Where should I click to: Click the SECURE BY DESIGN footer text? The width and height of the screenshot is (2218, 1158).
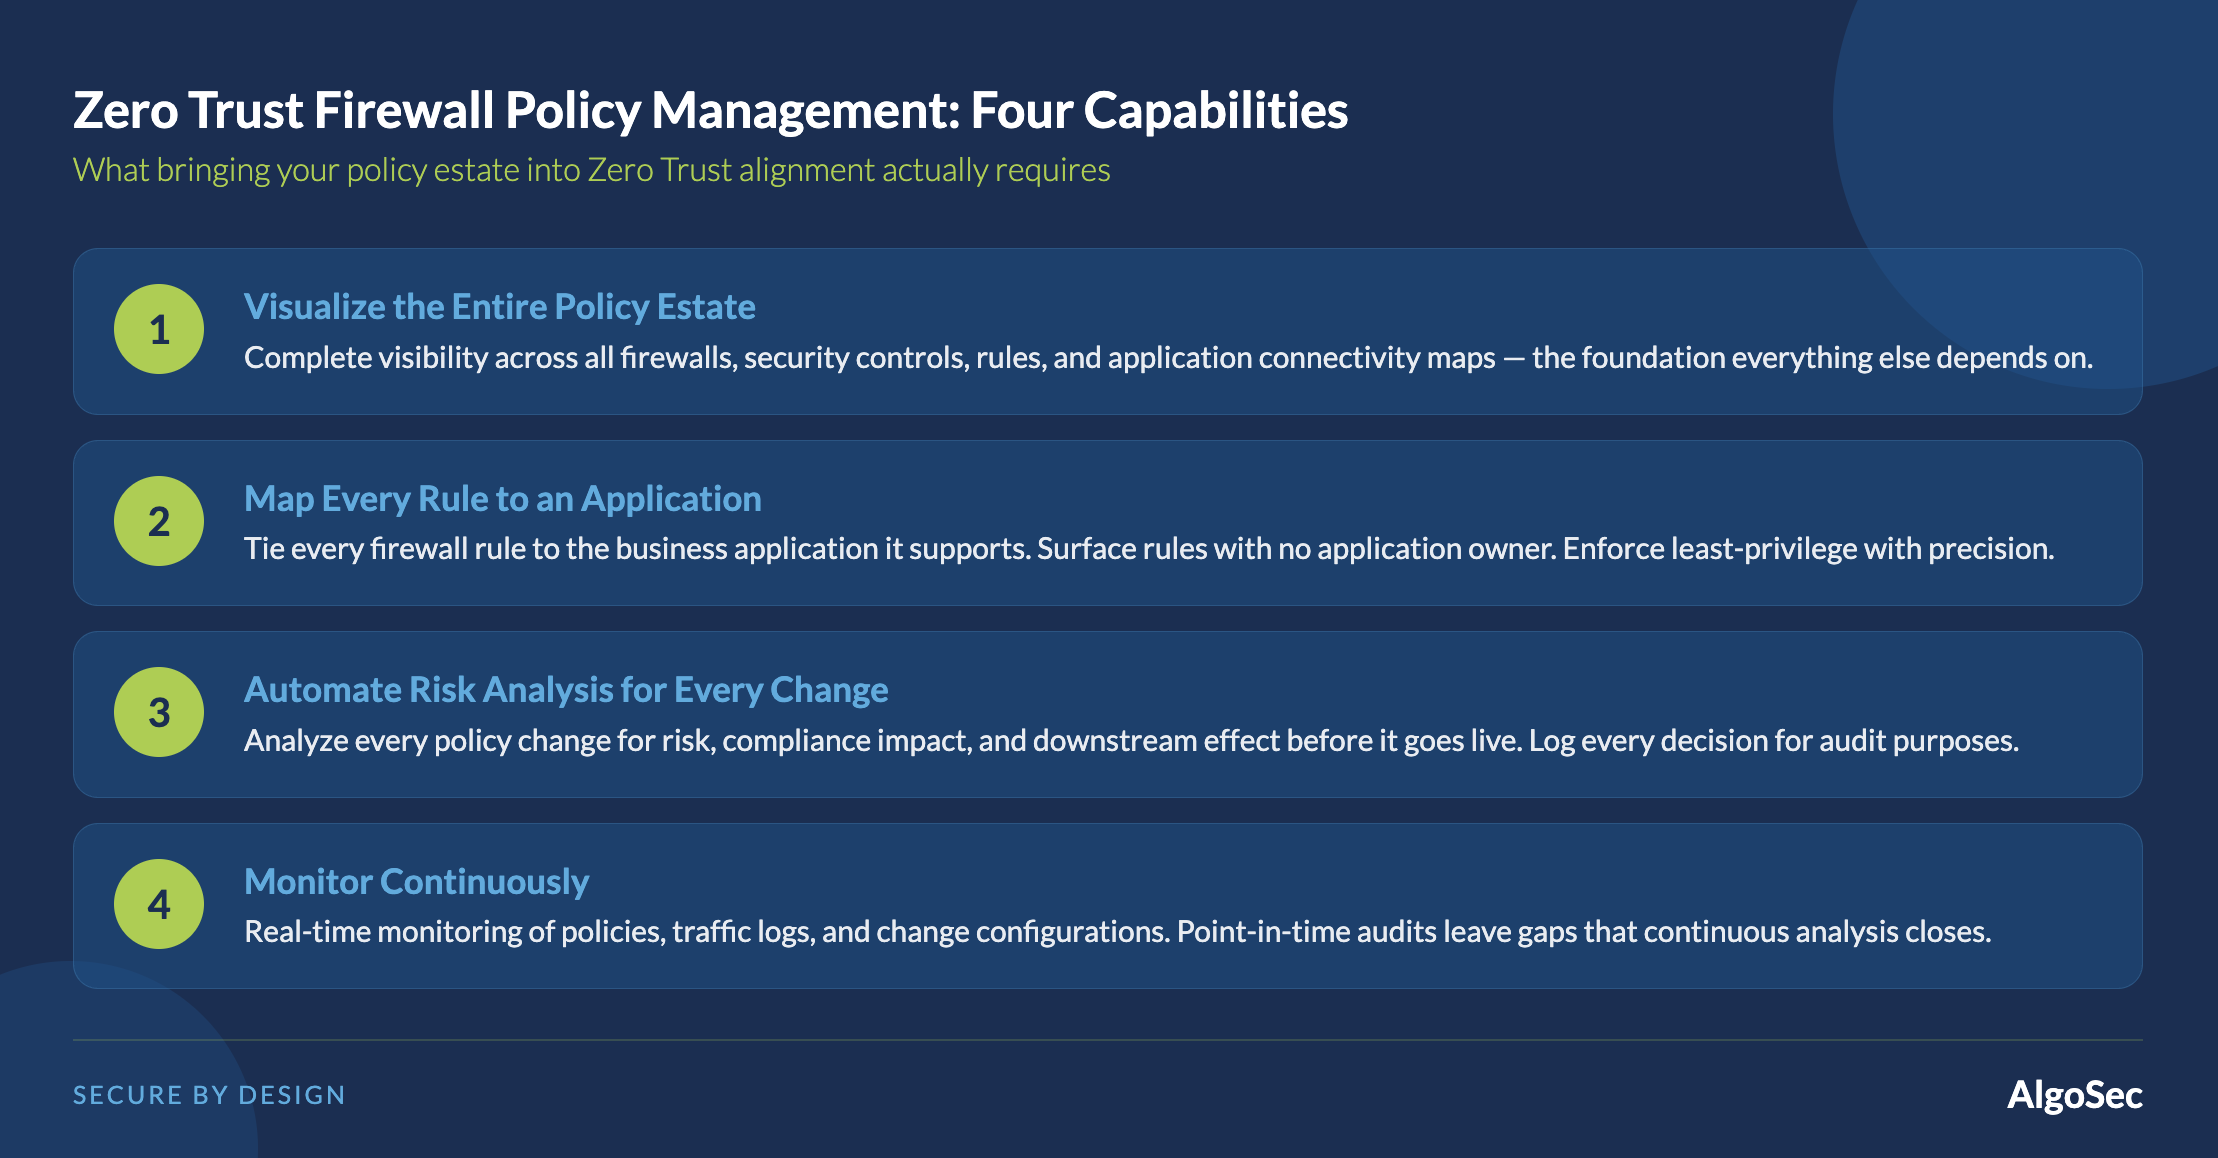pyautogui.click(x=209, y=1095)
